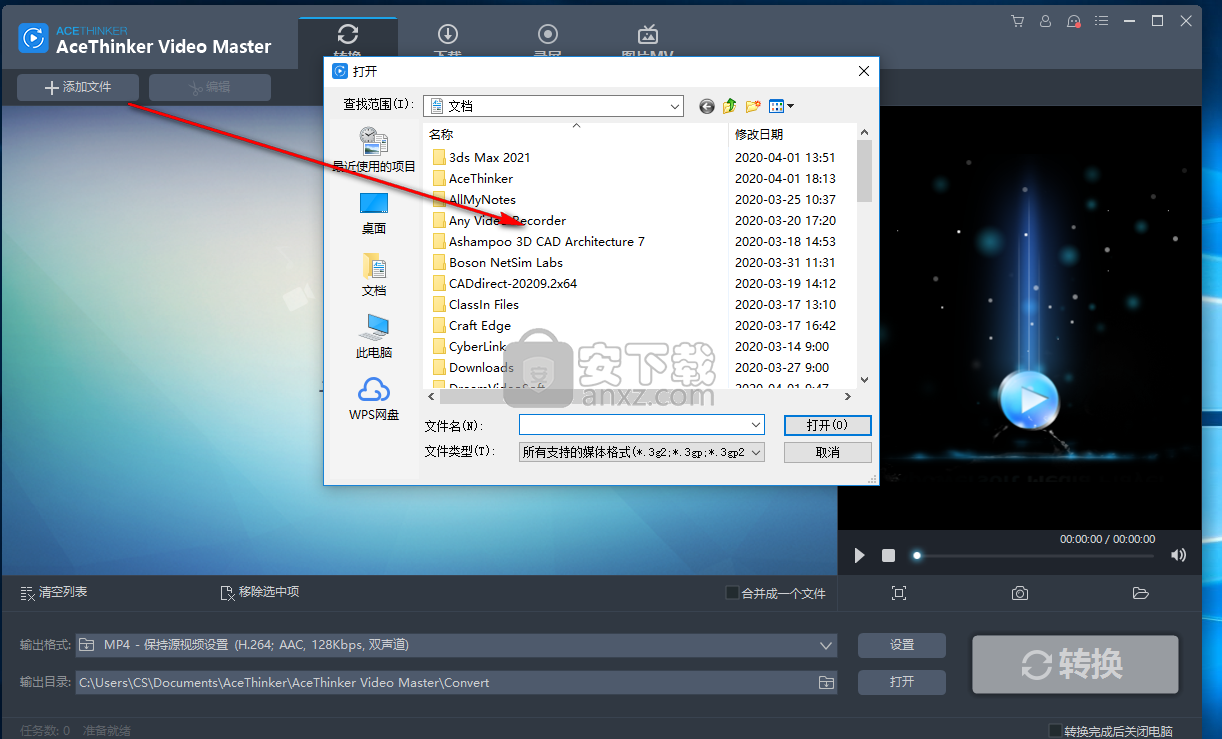
Task: Open the 下载 (Download) tab
Action: pyautogui.click(x=448, y=42)
